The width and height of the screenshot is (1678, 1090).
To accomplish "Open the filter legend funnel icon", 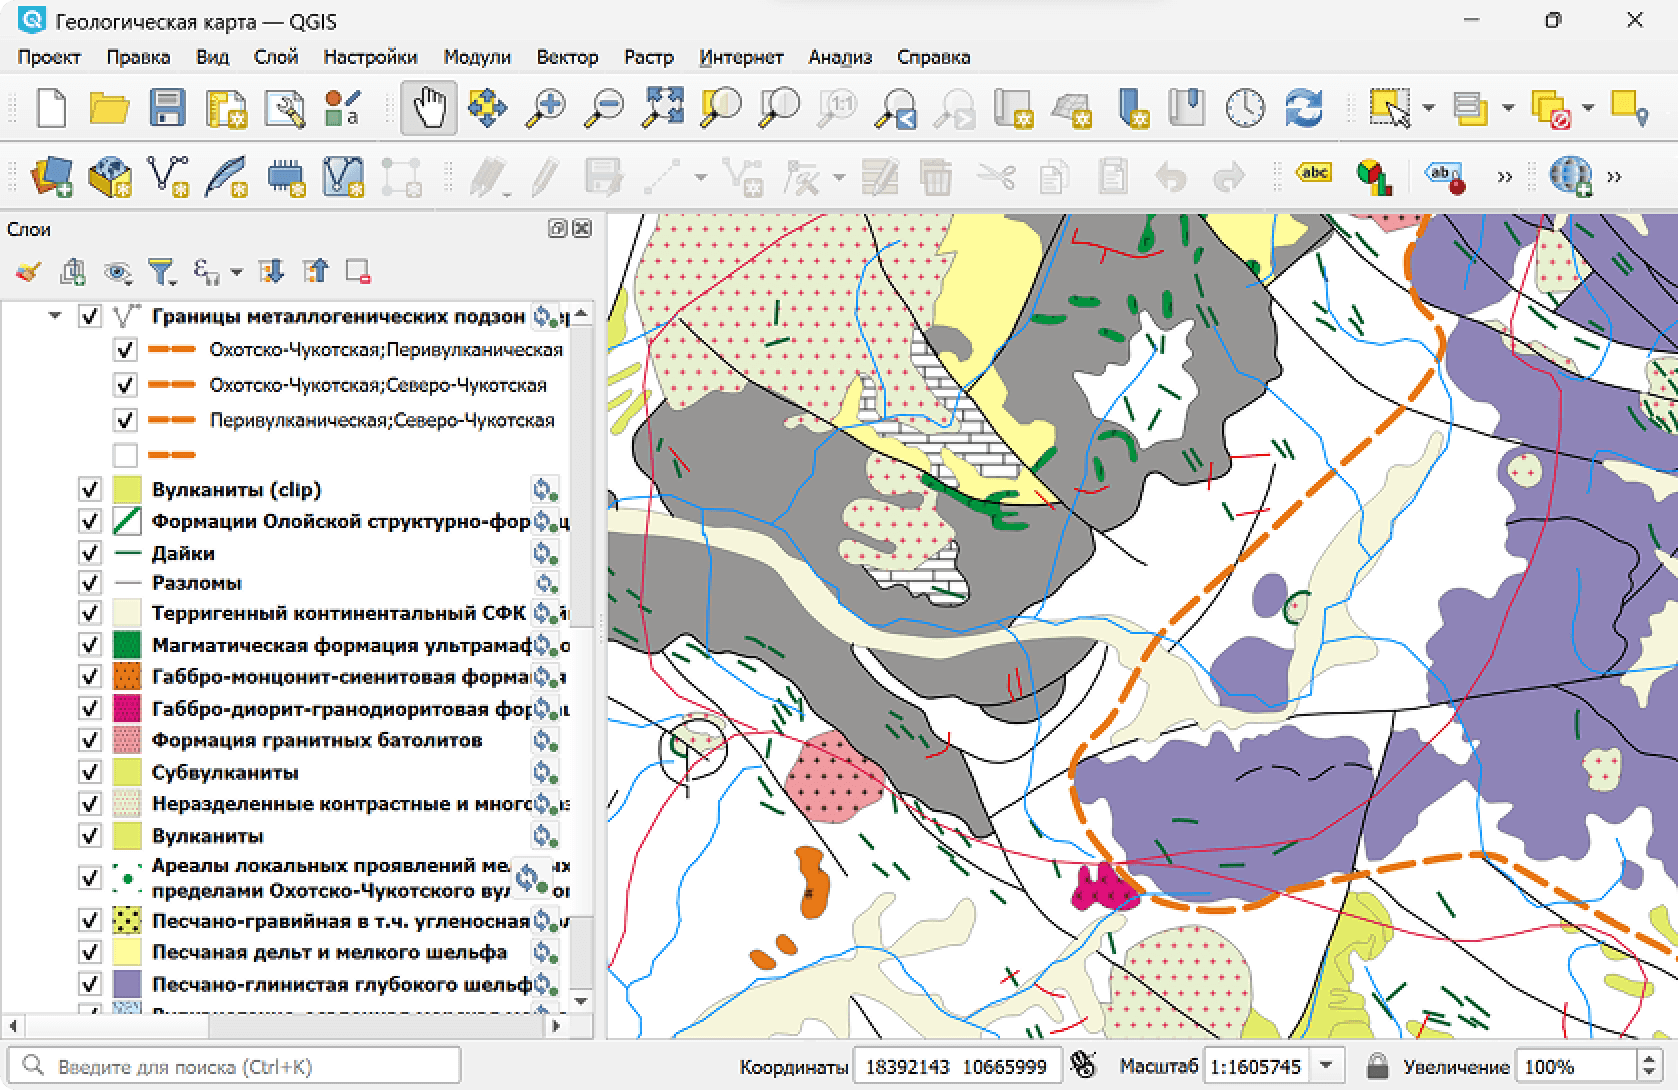I will pyautogui.click(x=161, y=271).
